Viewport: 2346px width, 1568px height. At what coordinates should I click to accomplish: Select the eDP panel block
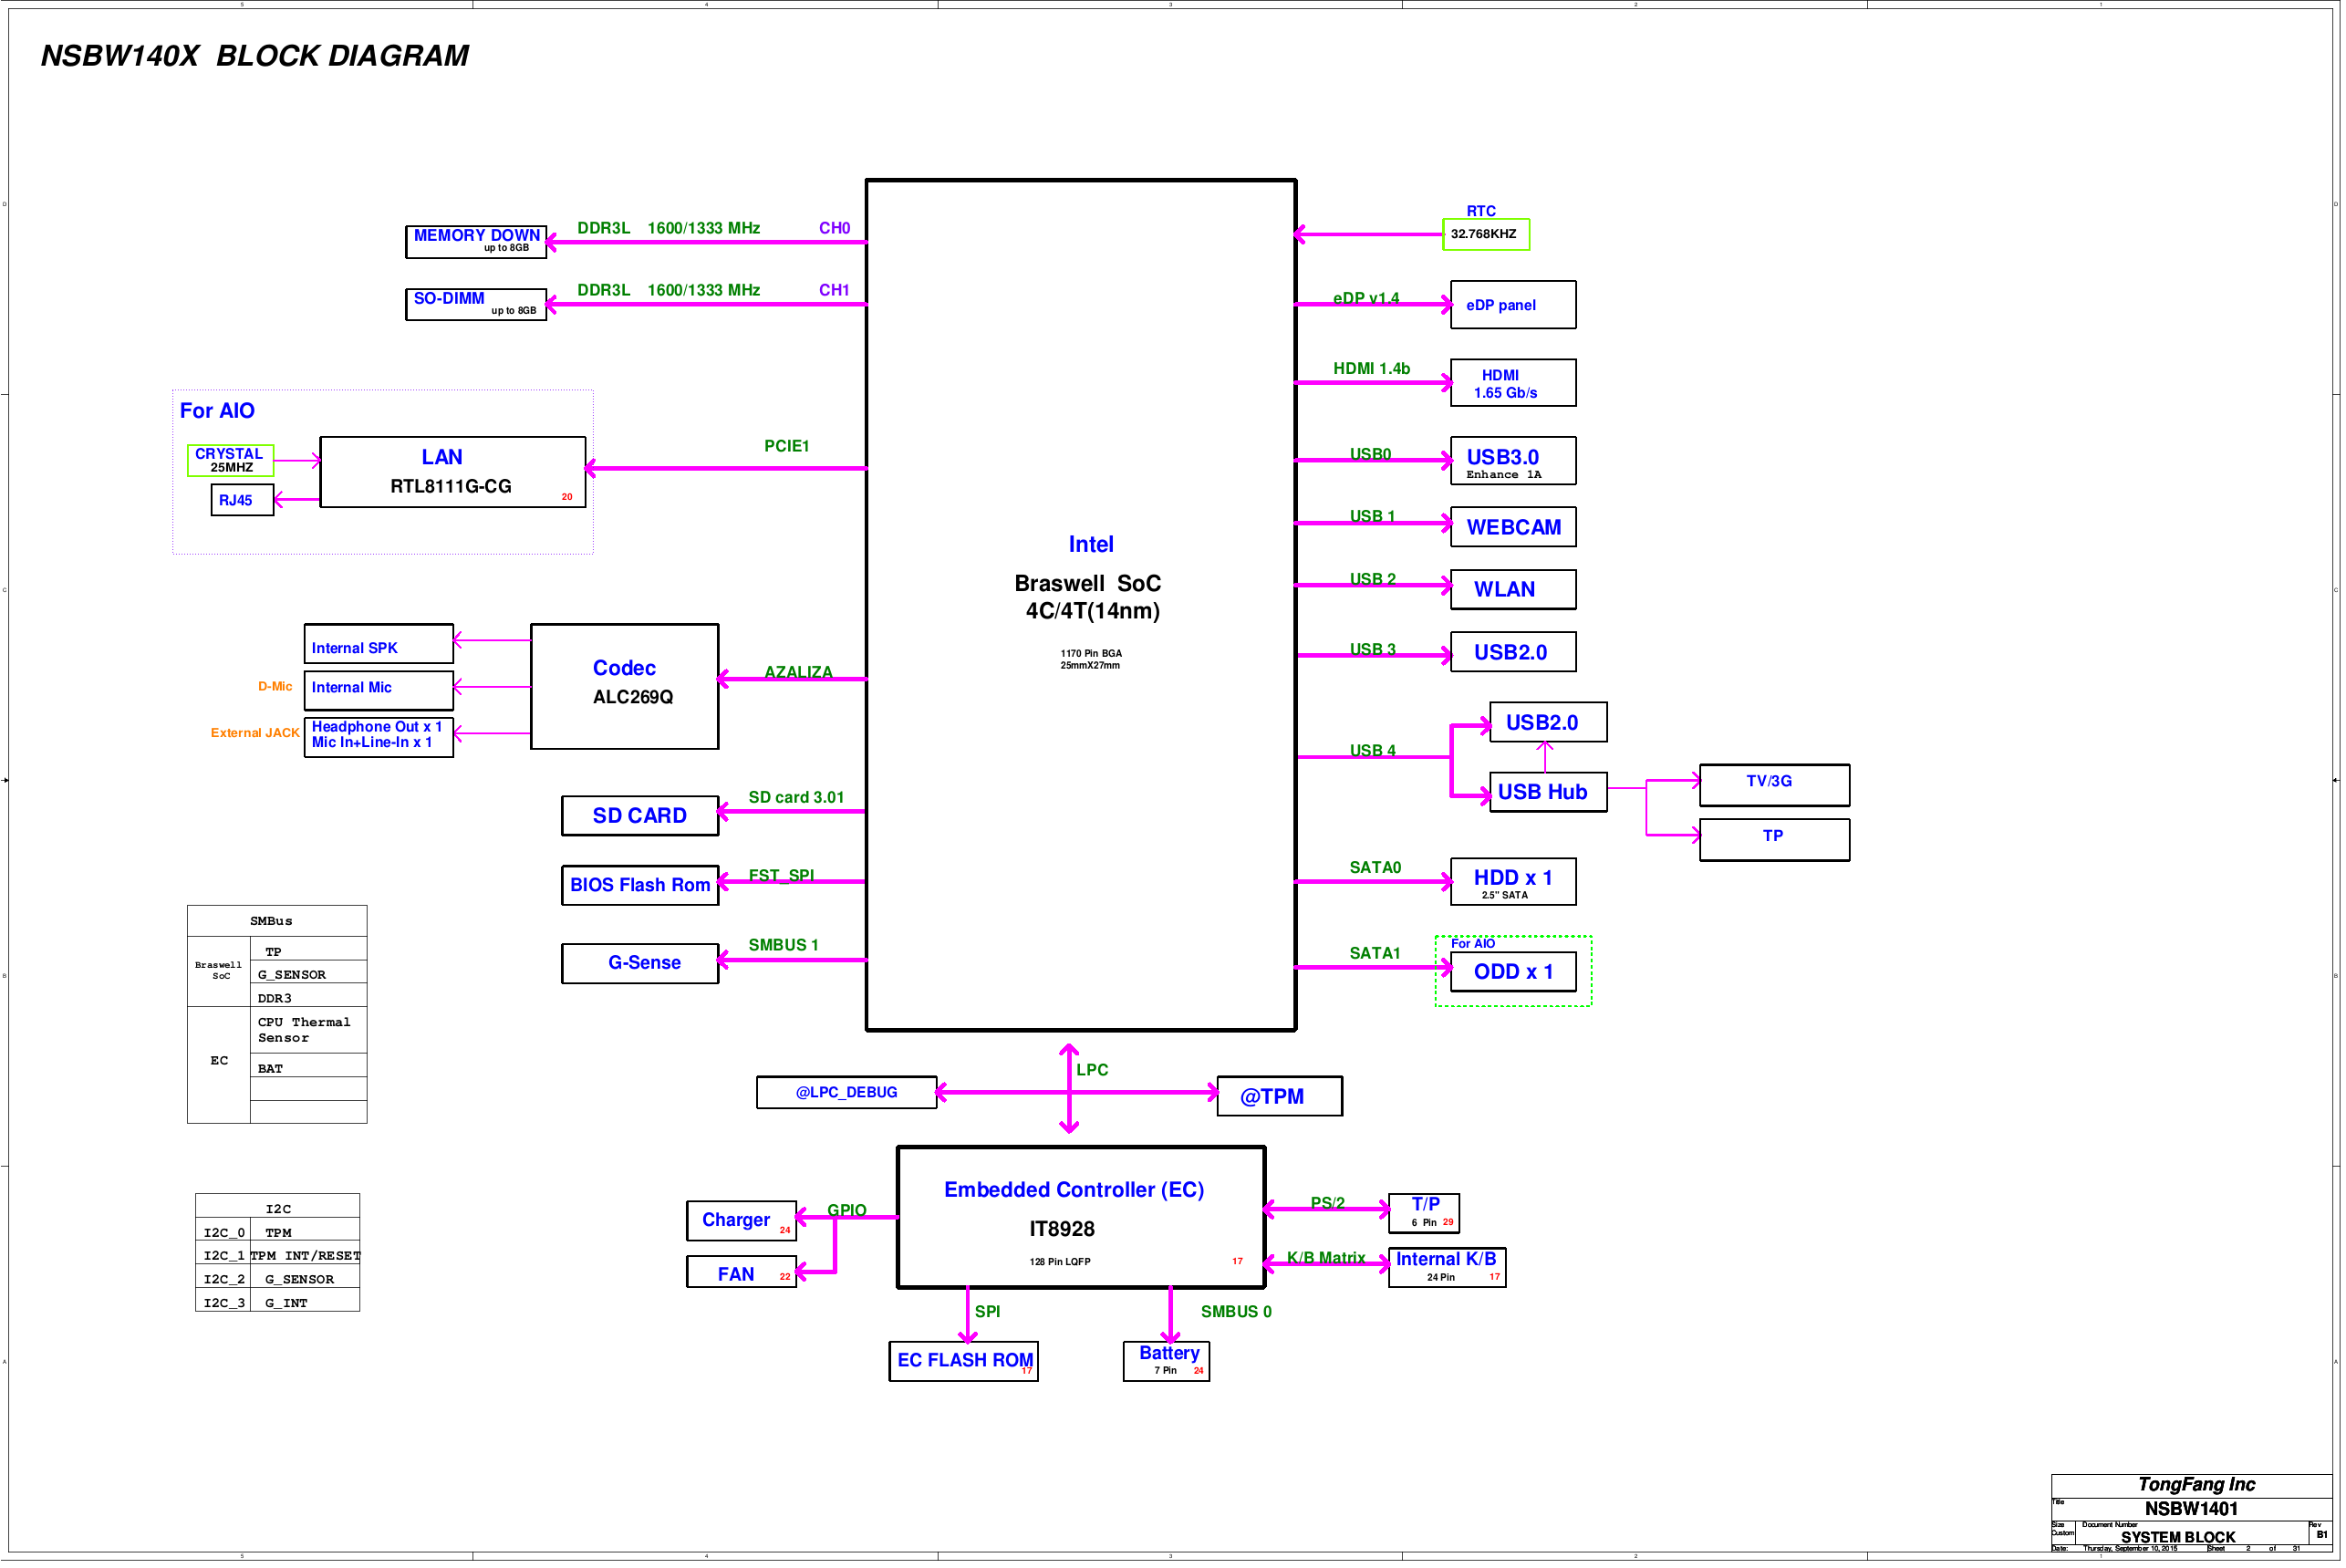[1514, 305]
